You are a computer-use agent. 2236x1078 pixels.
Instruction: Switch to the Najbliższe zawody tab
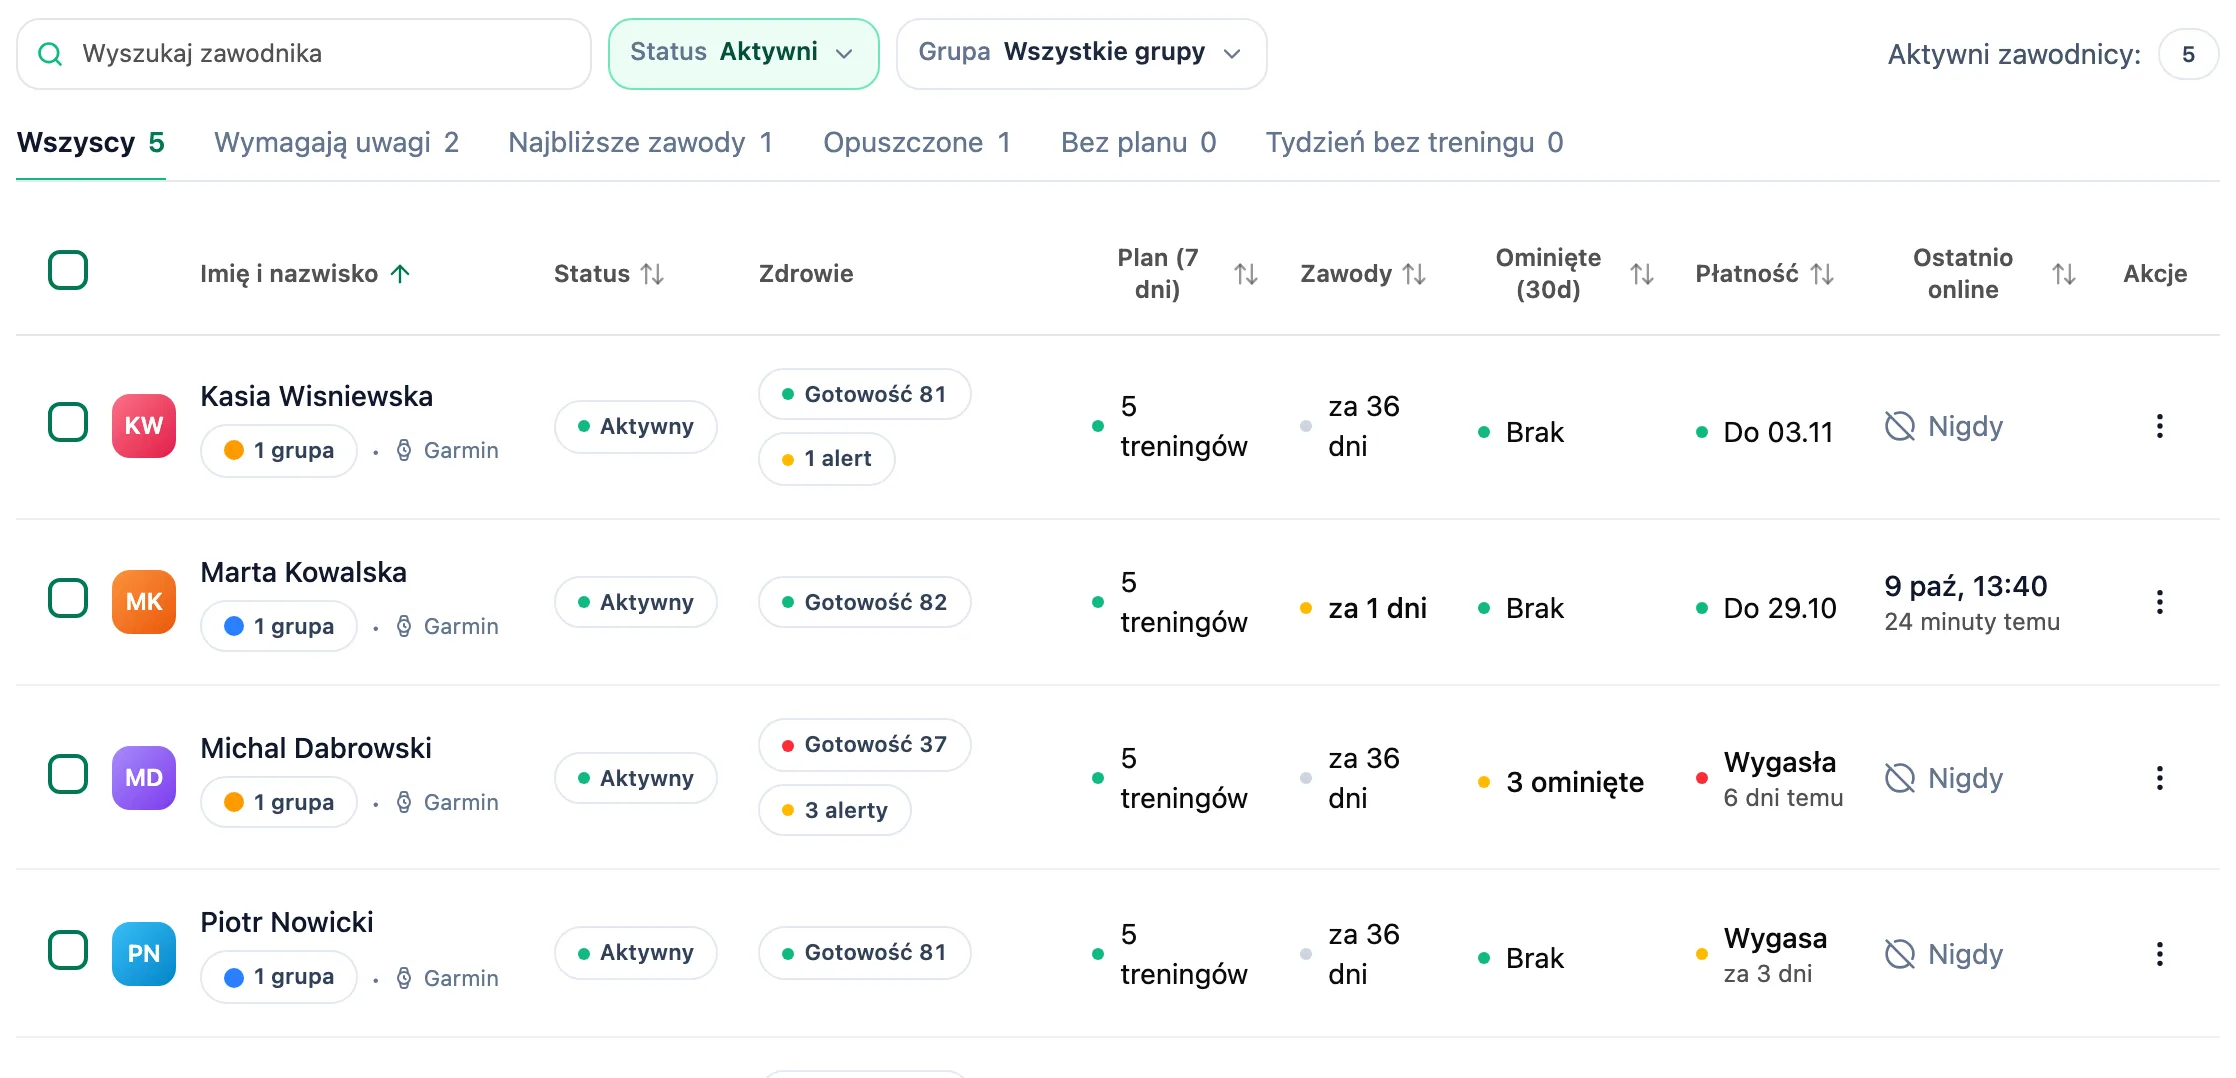640,143
